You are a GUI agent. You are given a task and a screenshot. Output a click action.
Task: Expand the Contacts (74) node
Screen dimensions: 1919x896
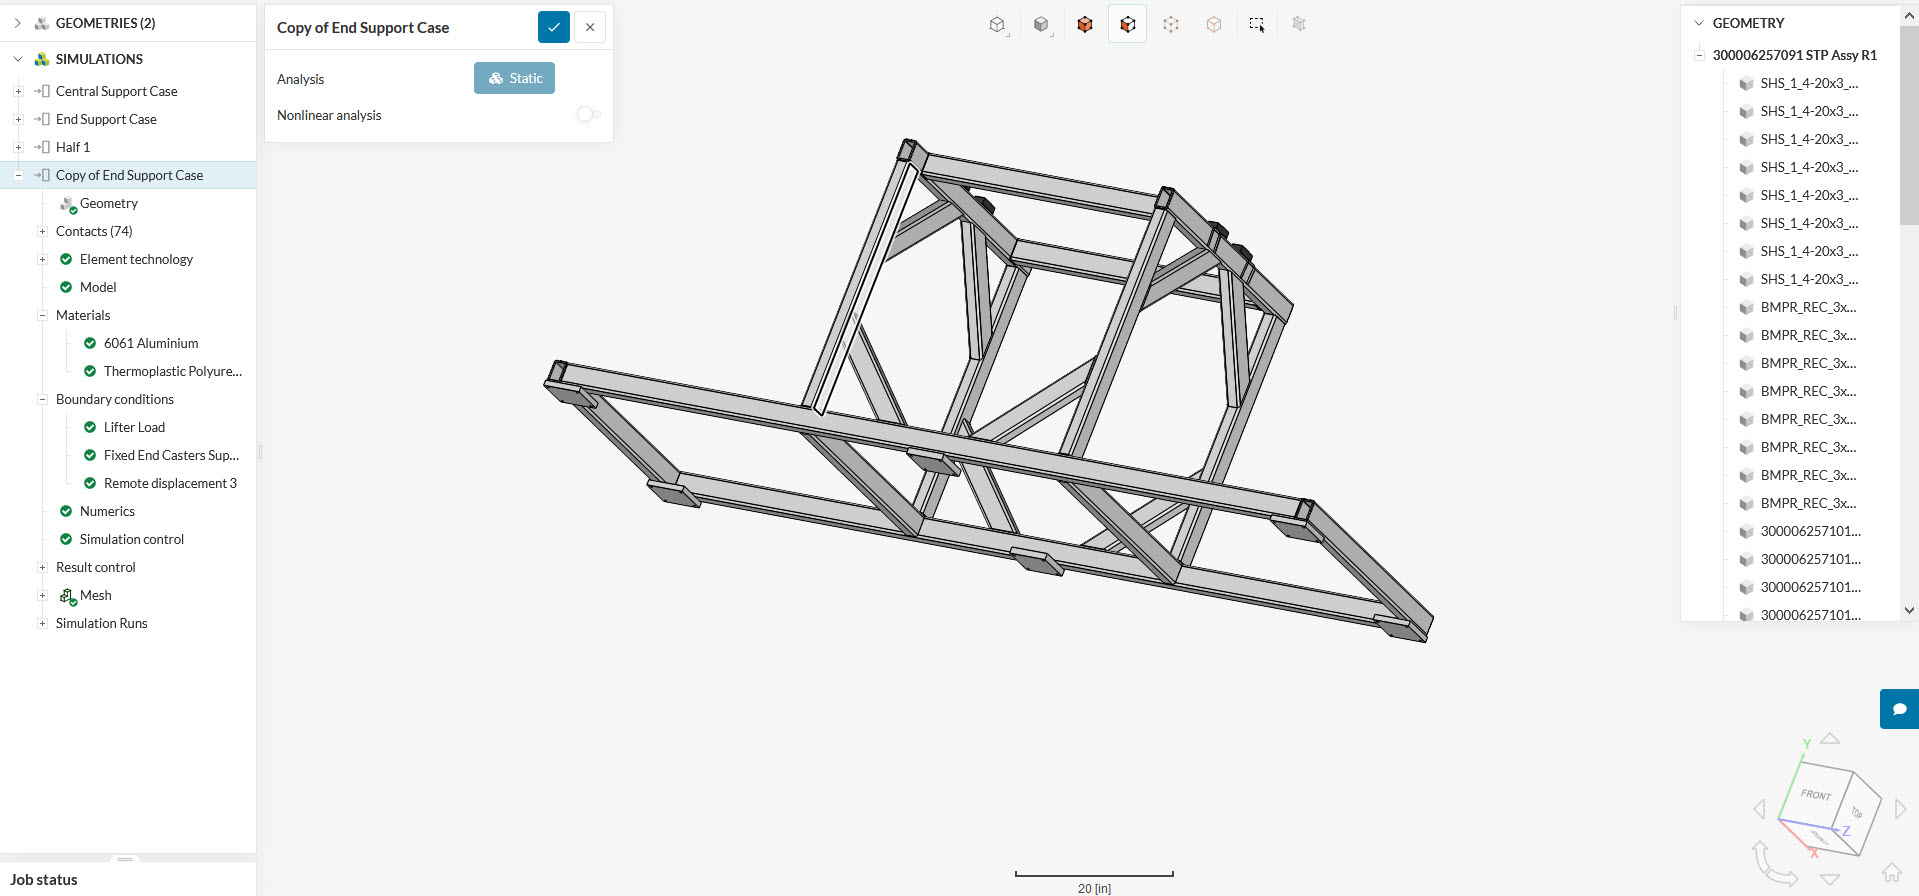coord(42,231)
